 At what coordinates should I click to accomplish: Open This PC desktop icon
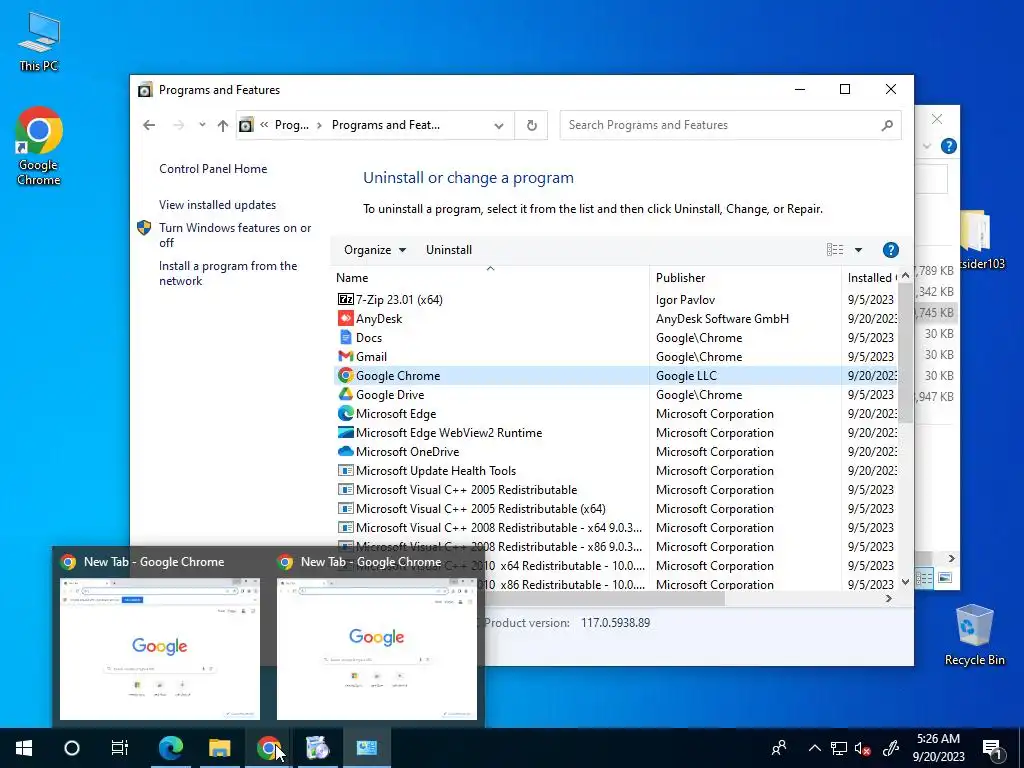39,42
